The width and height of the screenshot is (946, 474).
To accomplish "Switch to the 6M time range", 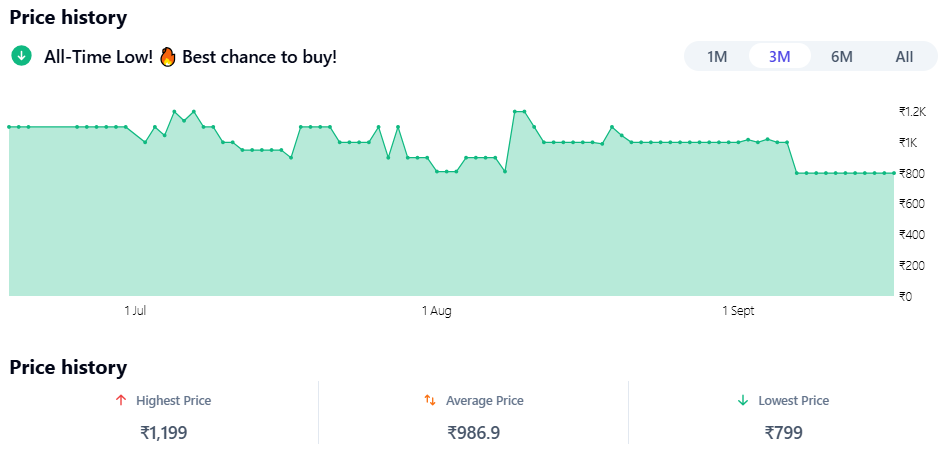I will point(842,56).
